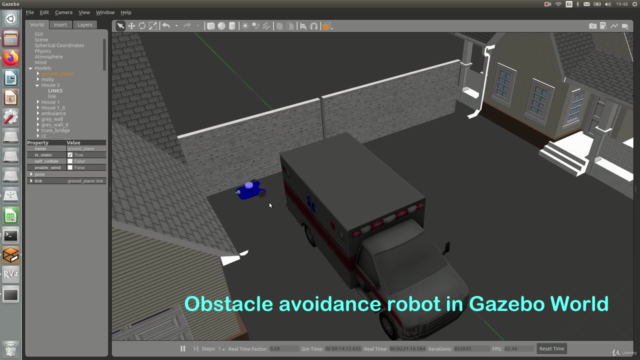Image resolution: width=640 pixels, height=360 pixels.
Task: Select Scene in the world tree
Action: coord(41,40)
